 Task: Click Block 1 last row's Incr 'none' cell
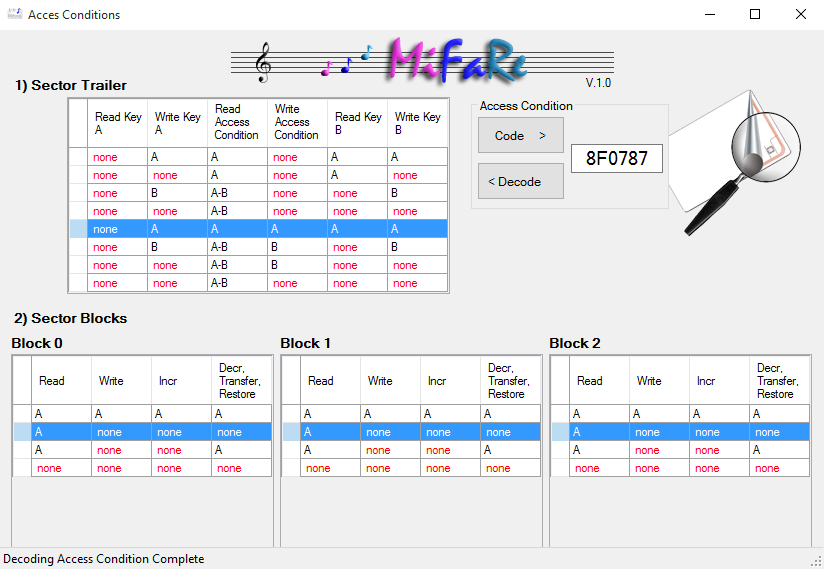[450, 468]
